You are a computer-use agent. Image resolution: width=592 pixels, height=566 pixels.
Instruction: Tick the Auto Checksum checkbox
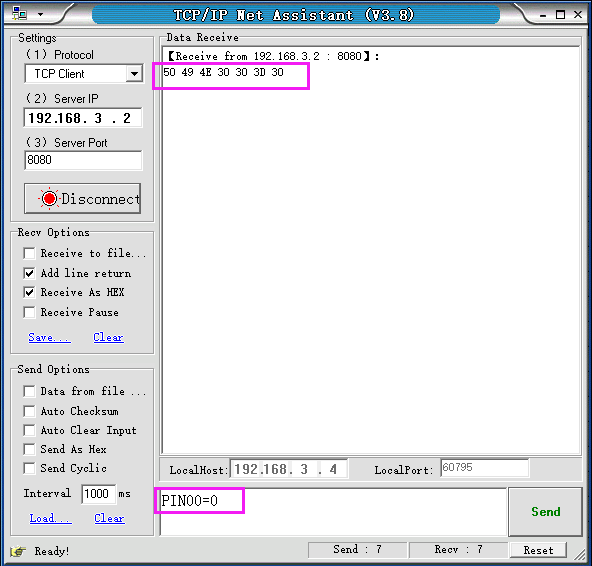coord(29,411)
